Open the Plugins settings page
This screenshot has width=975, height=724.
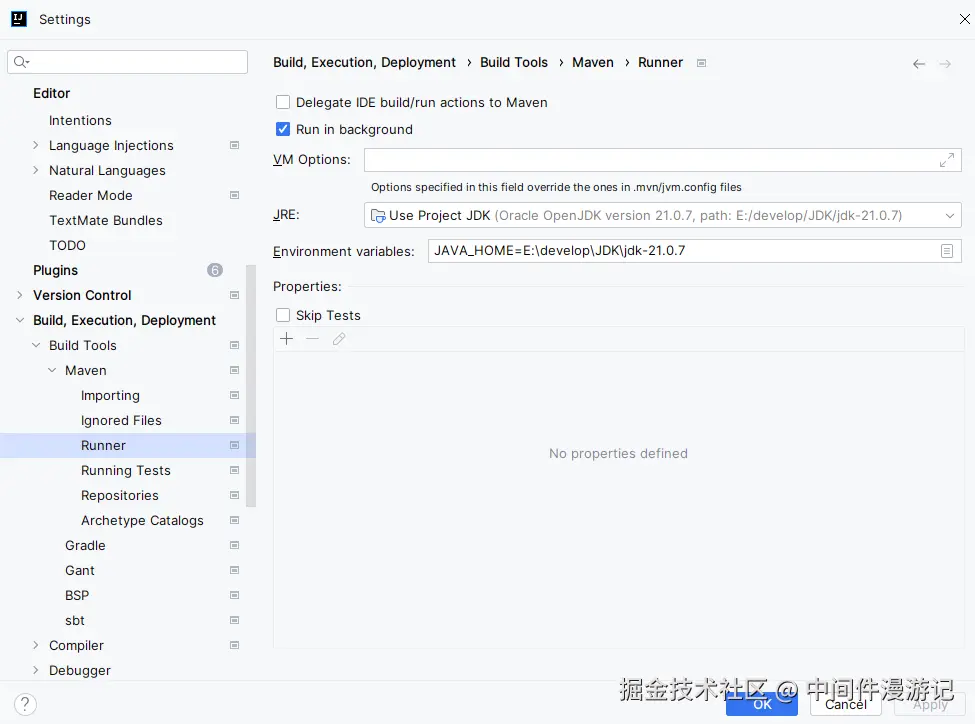click(x=55, y=271)
